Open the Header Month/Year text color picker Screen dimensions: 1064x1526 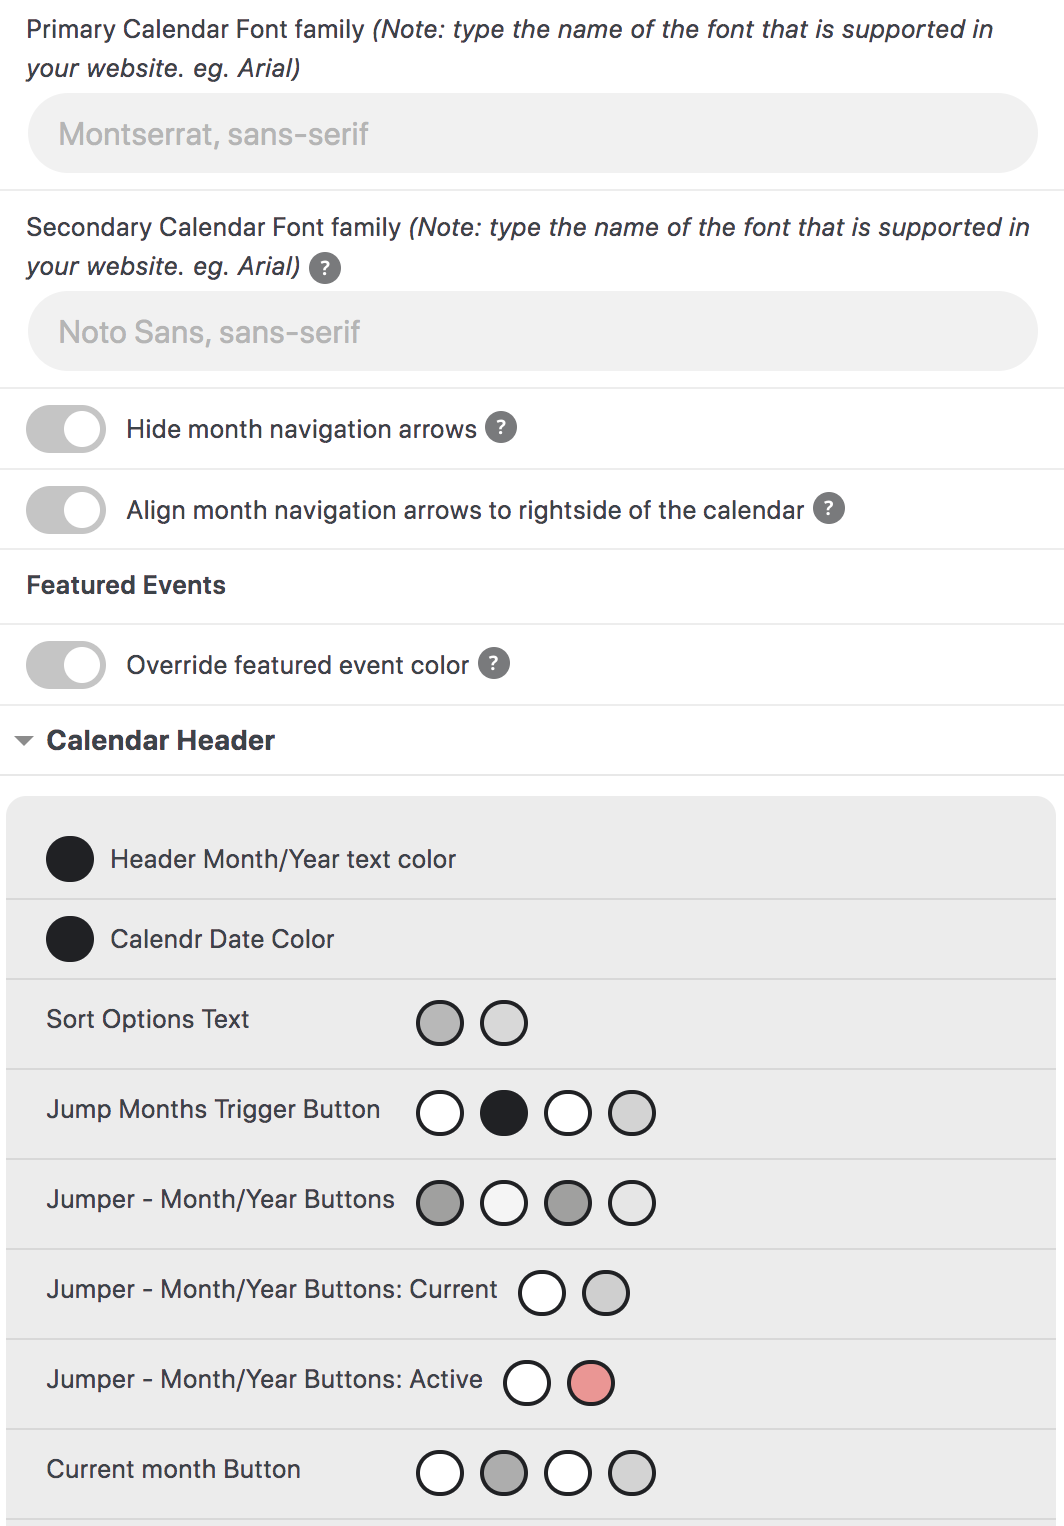[x=69, y=858]
